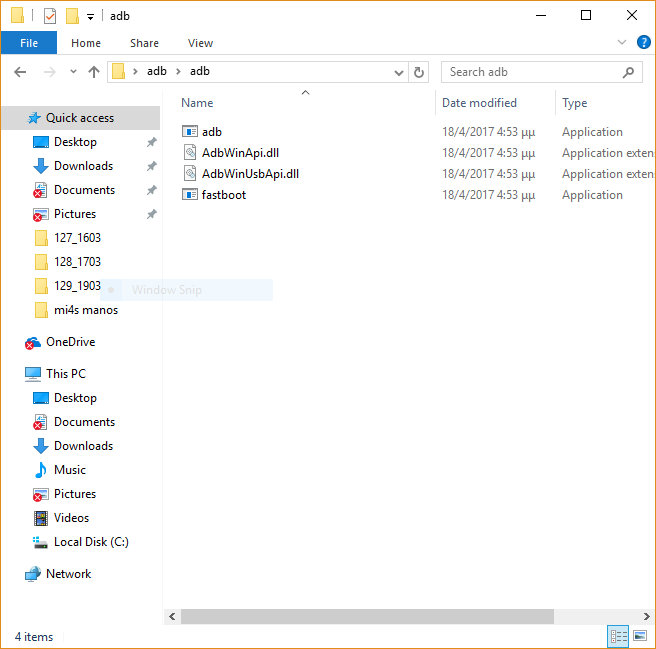The image size is (656, 649).
Task: Switch to details view layout
Action: coord(619,636)
